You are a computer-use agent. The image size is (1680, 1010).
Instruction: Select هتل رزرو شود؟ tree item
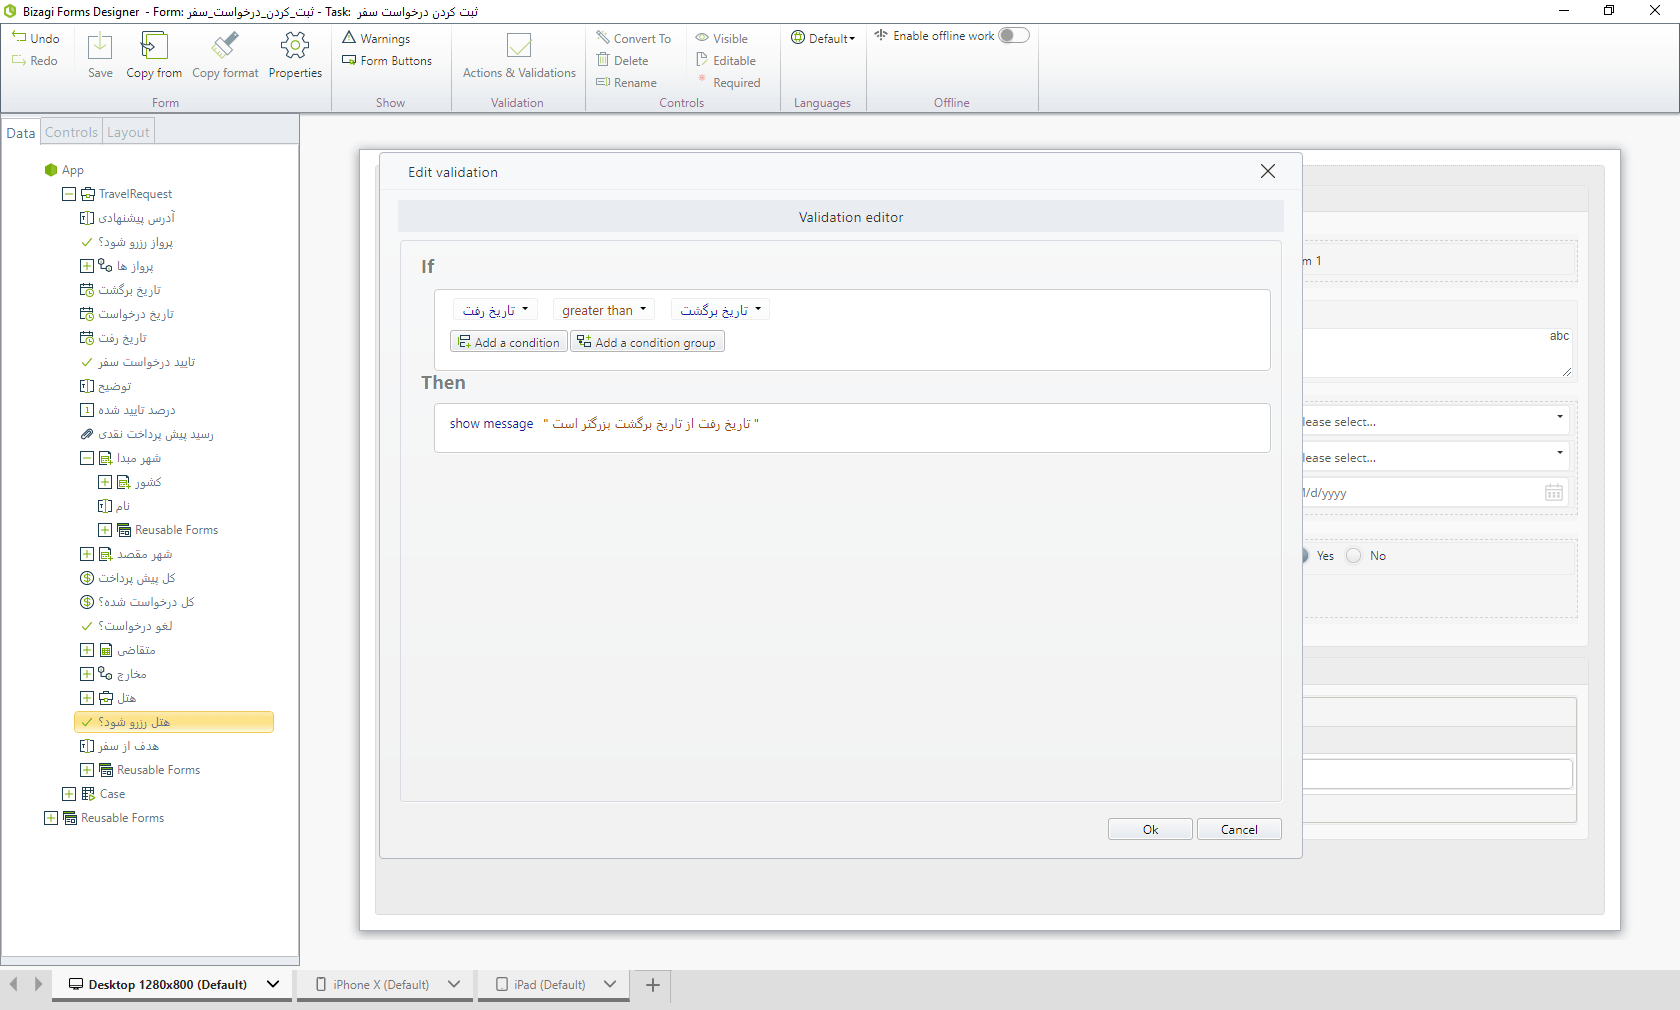(x=174, y=722)
